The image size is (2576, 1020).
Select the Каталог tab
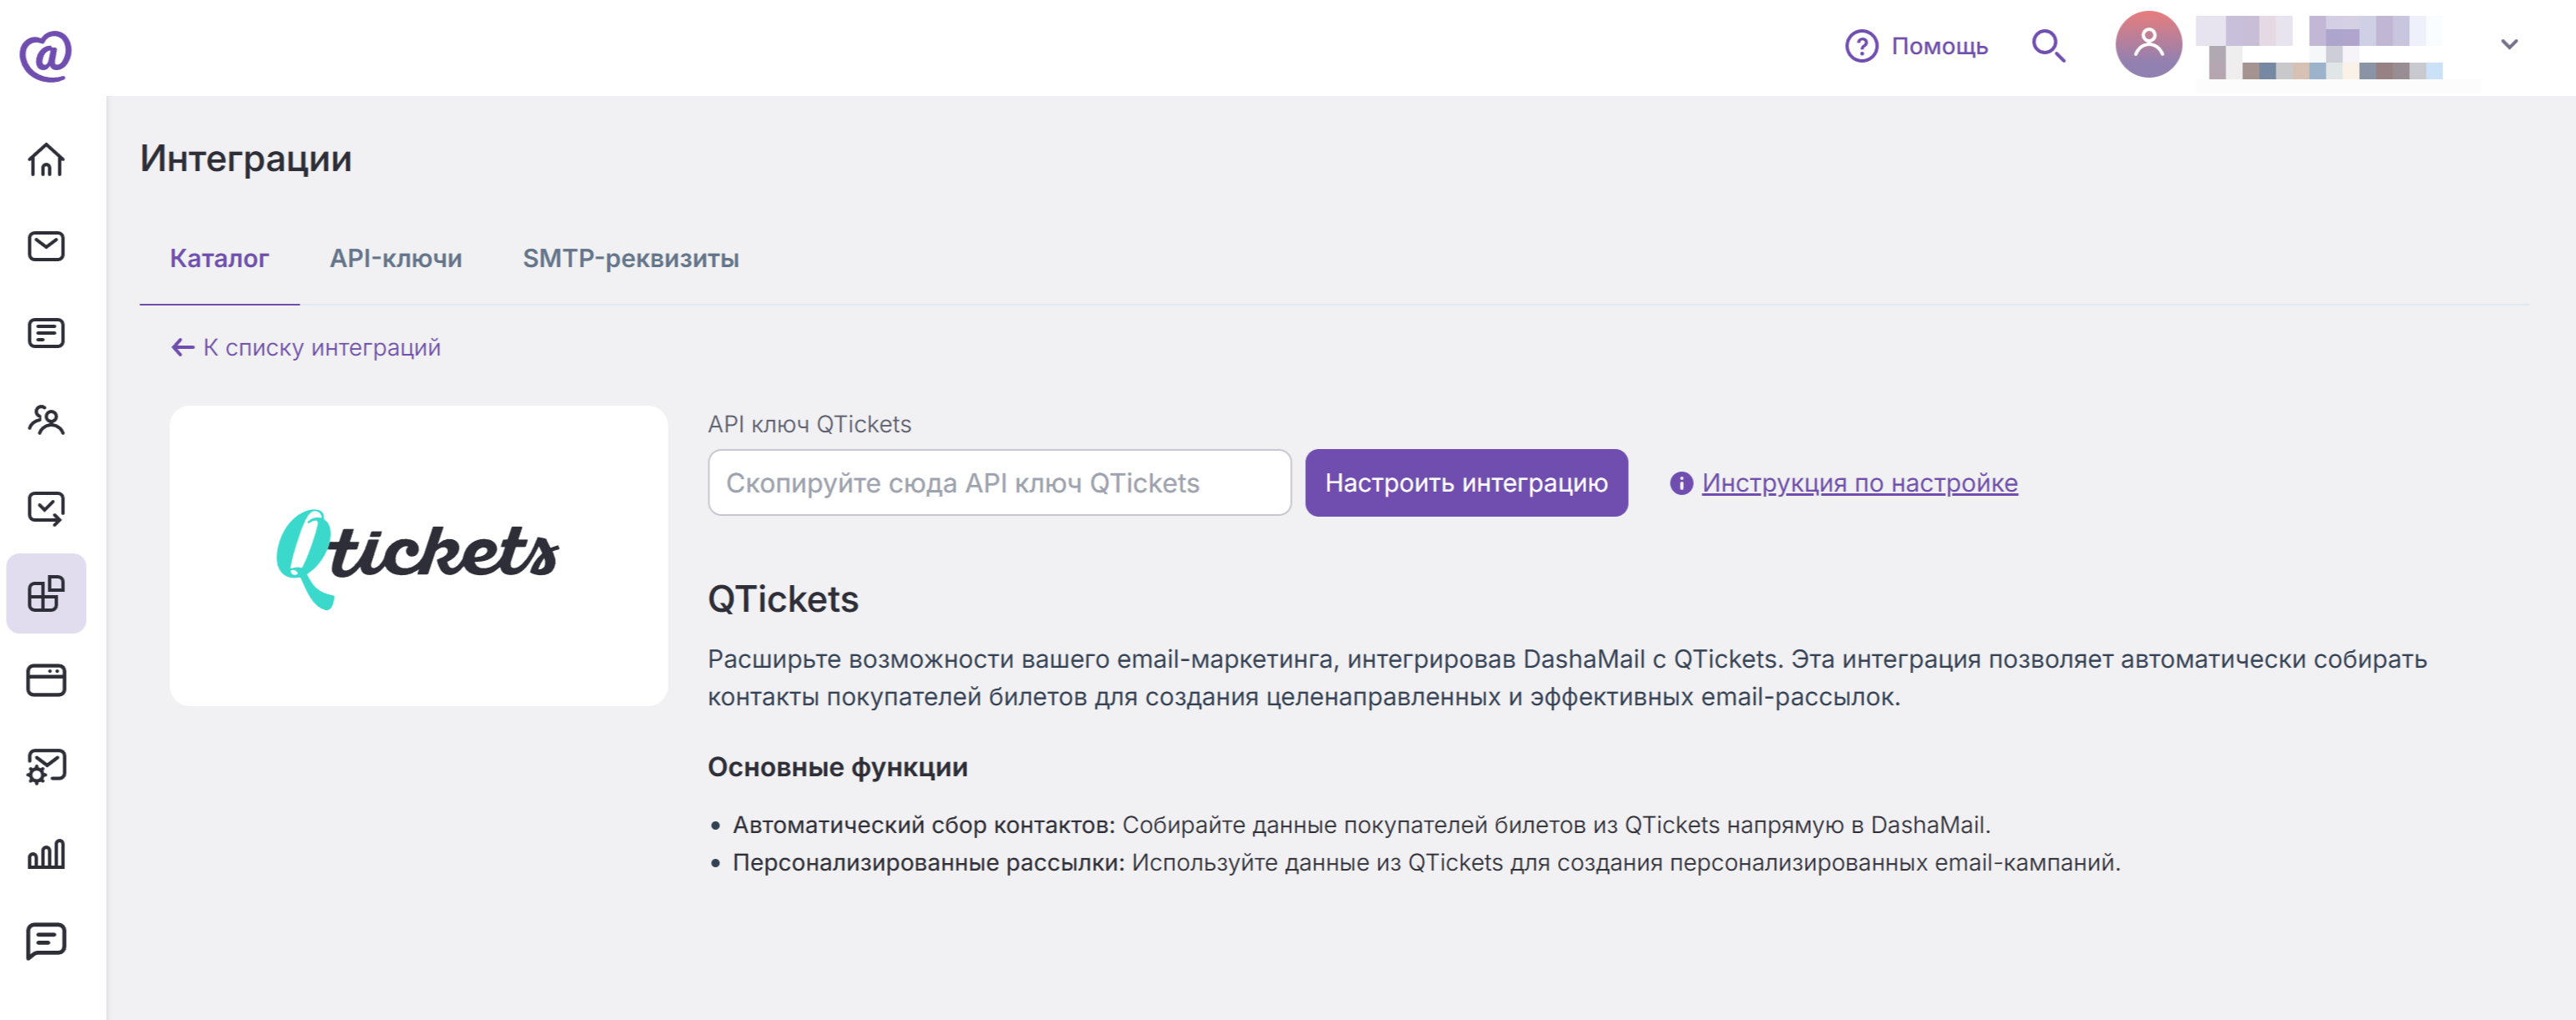point(219,258)
